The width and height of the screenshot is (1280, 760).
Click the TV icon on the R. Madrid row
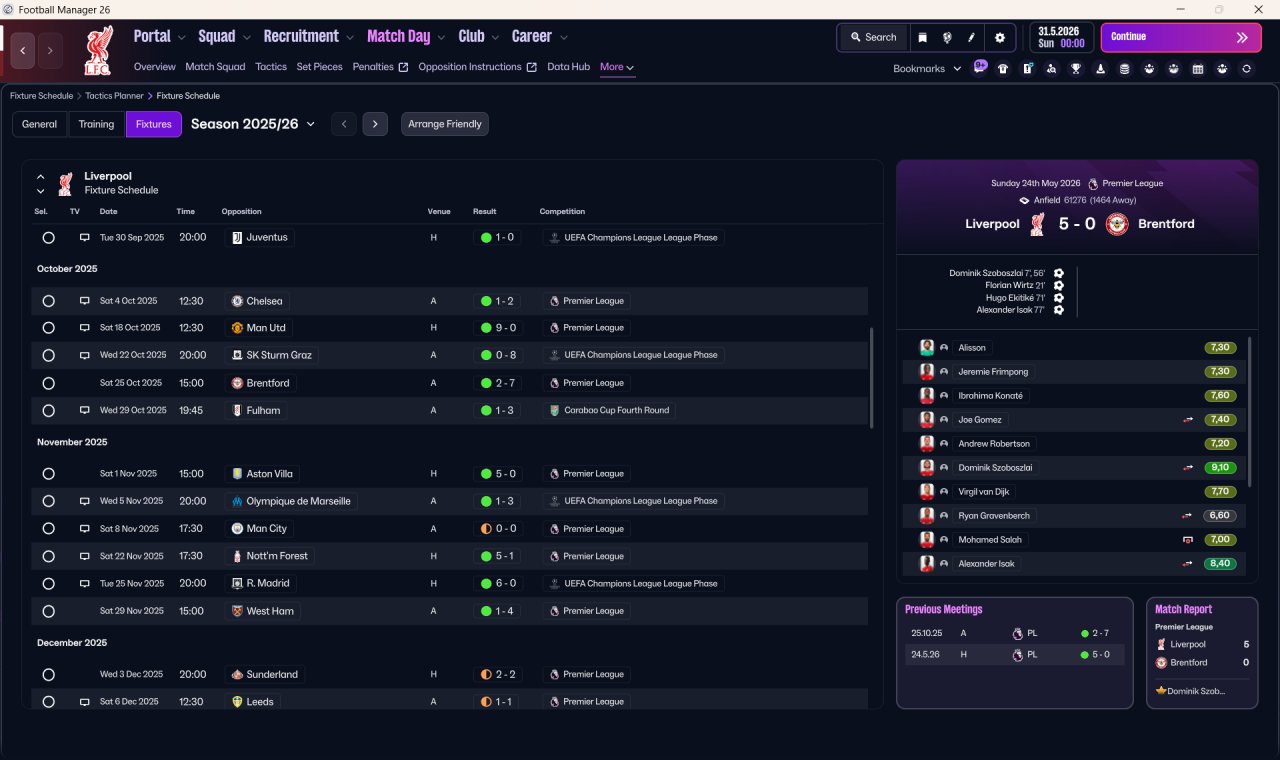click(x=85, y=583)
